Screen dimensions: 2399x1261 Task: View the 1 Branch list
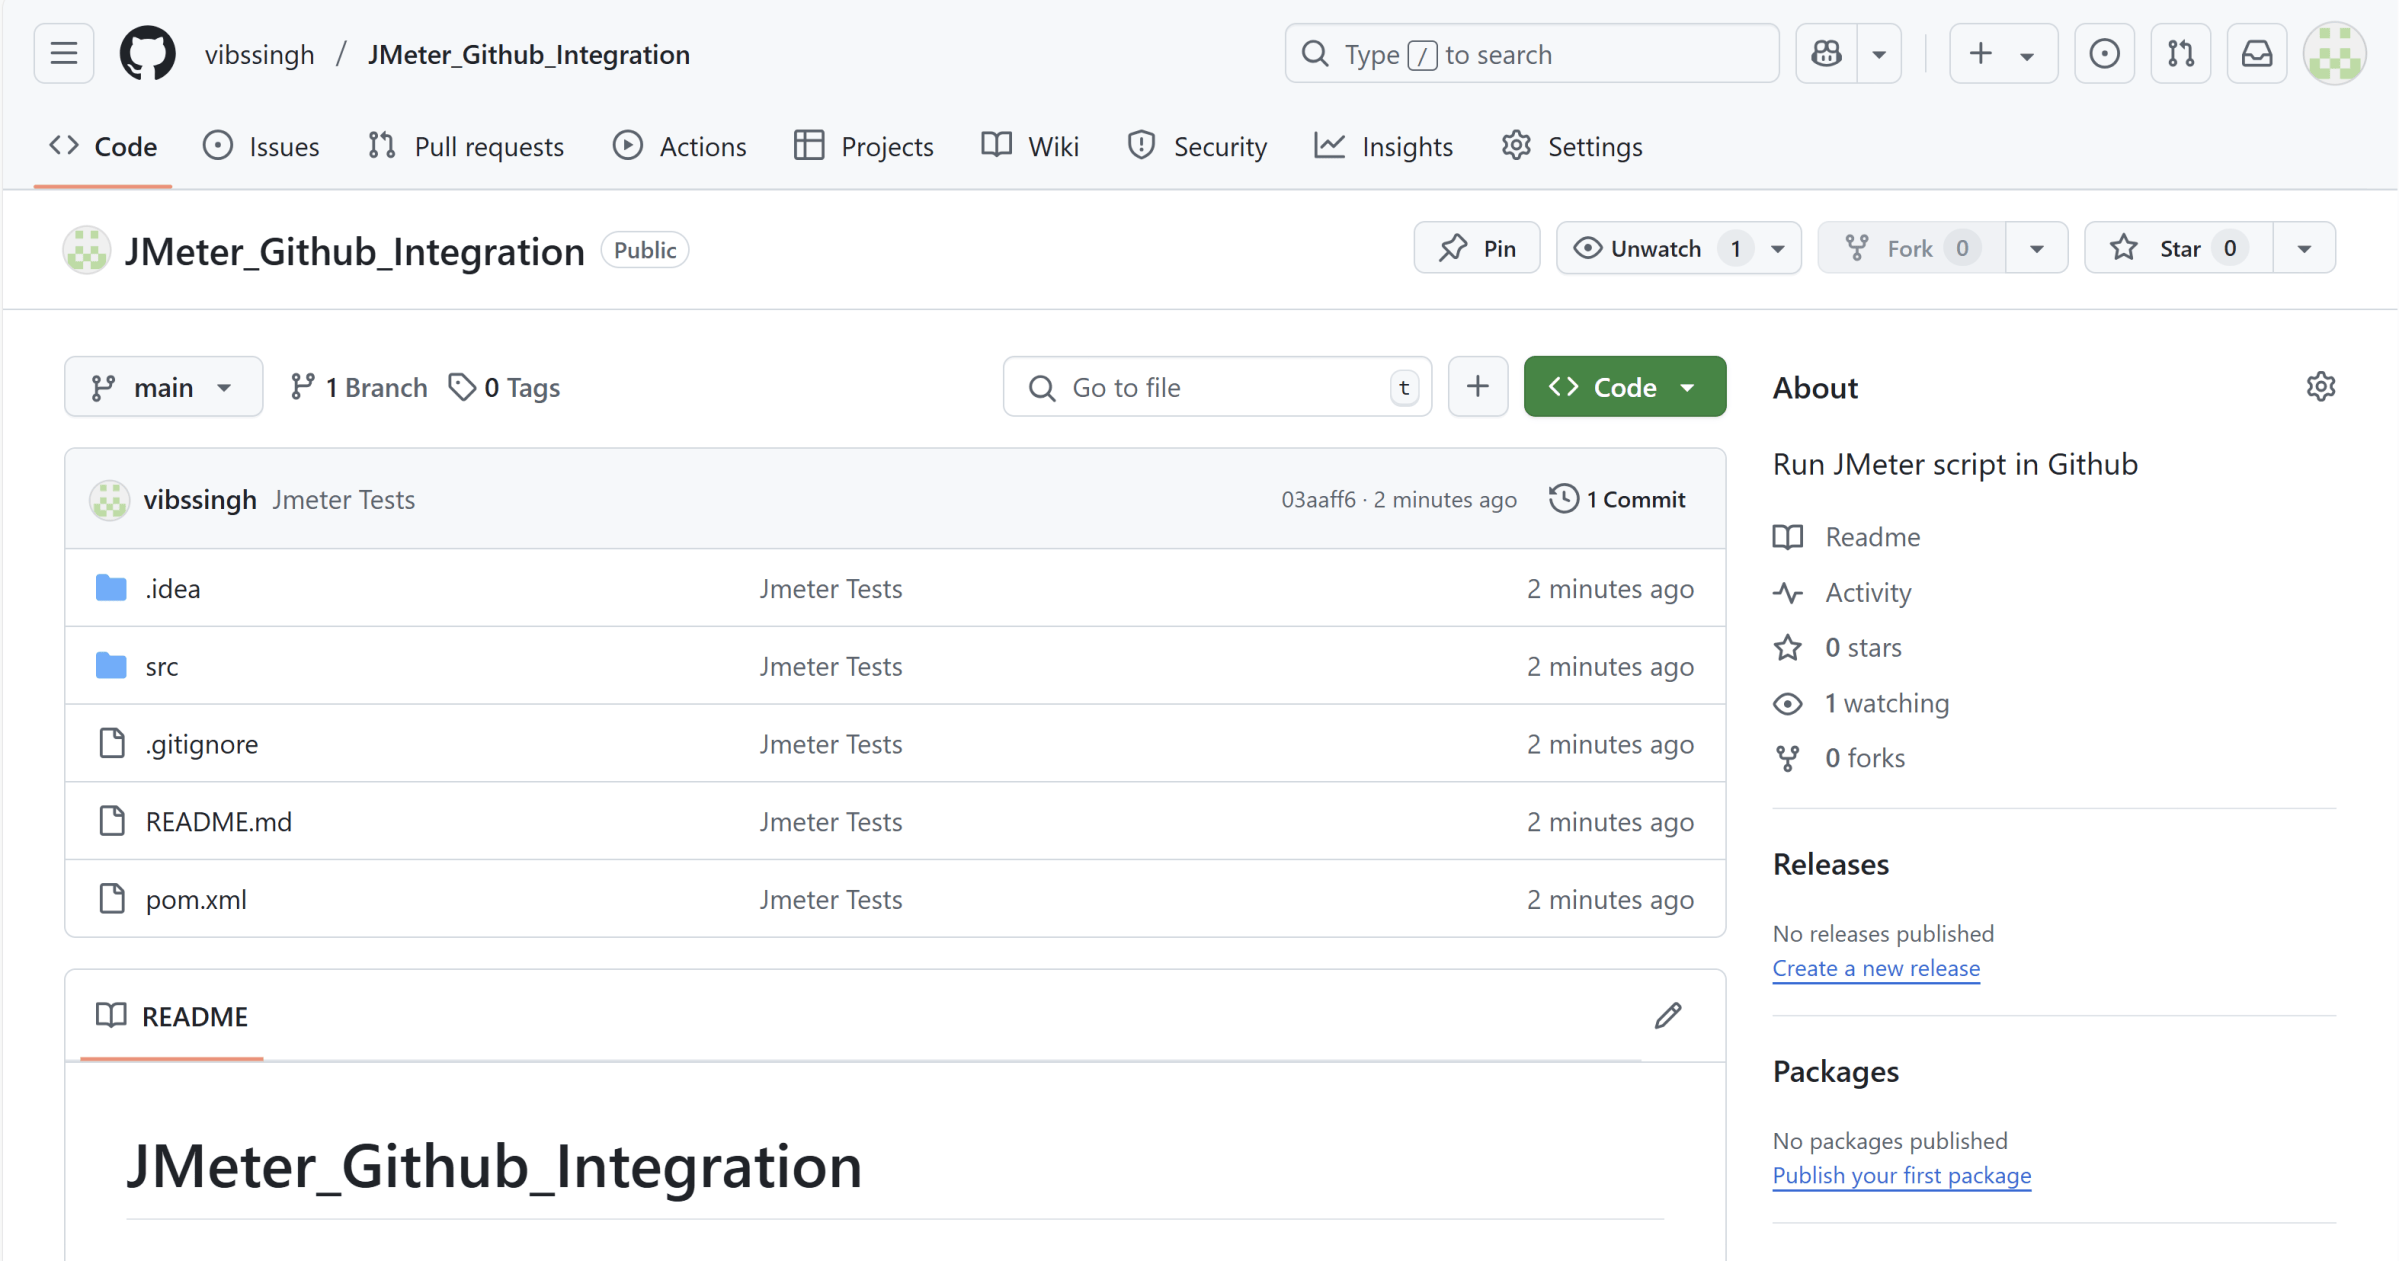tap(359, 387)
